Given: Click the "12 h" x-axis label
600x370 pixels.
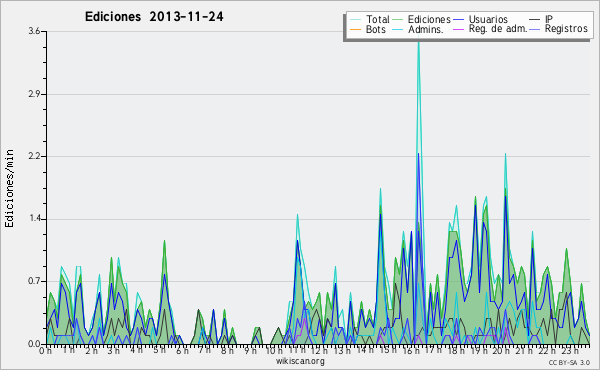Looking at the screenshot, I should [x=319, y=351].
